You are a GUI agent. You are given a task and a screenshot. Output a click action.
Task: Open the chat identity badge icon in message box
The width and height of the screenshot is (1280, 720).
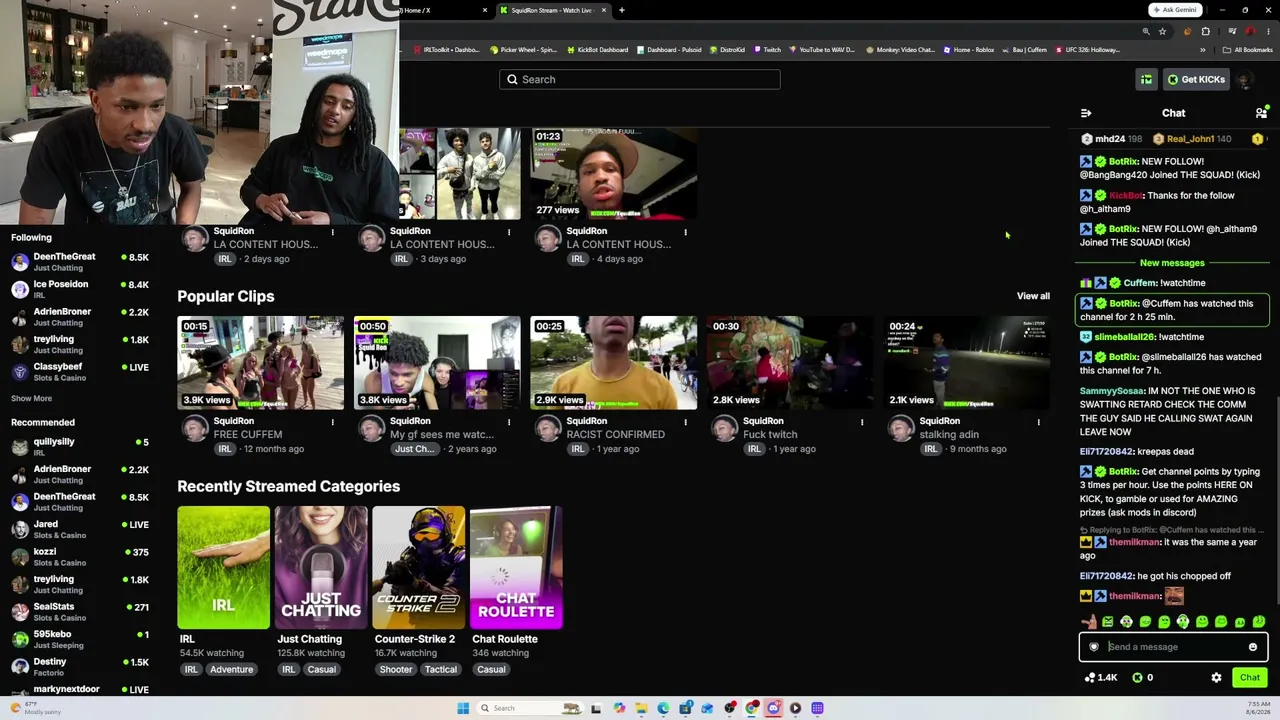(x=1094, y=647)
